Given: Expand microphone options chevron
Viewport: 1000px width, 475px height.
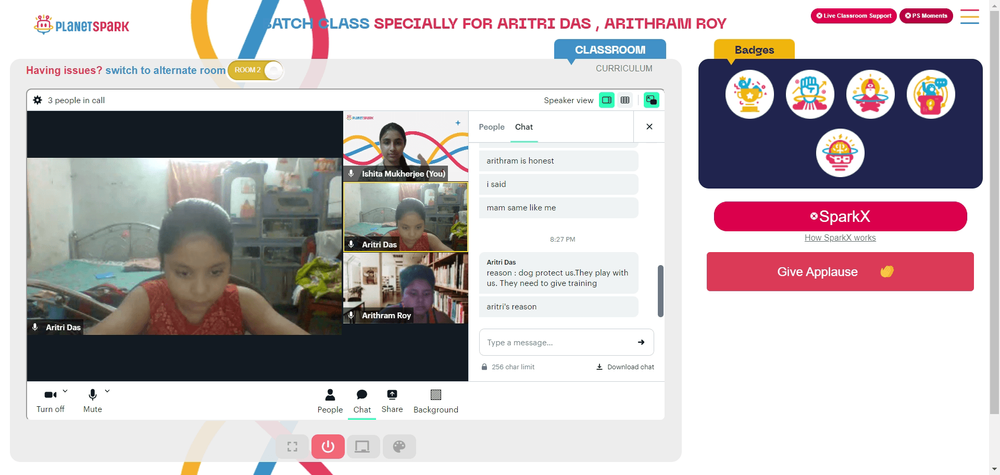Looking at the screenshot, I should (107, 391).
